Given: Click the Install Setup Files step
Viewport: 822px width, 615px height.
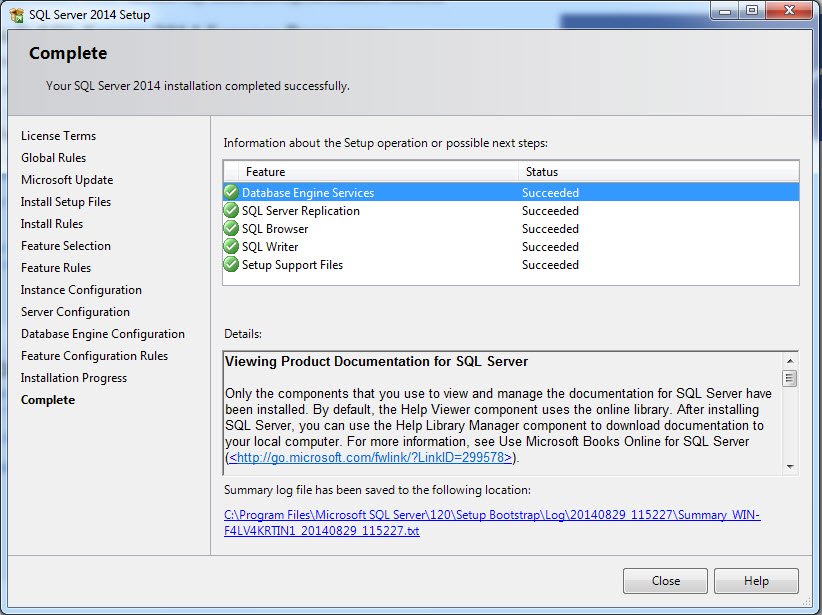Looking at the screenshot, I should coord(66,202).
